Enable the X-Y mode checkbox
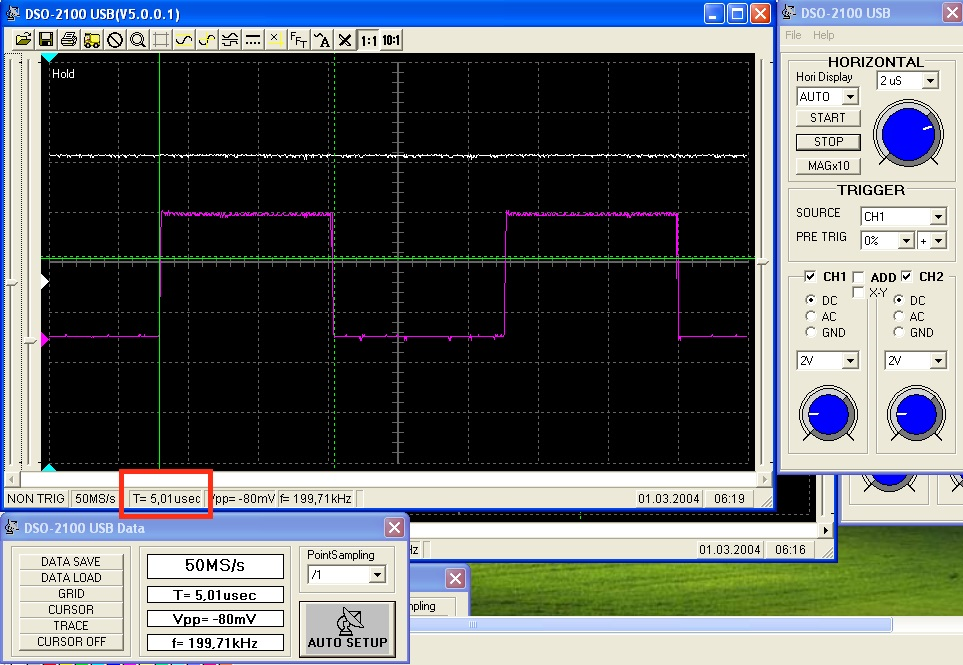Image resolution: width=963 pixels, height=665 pixels. pos(859,292)
